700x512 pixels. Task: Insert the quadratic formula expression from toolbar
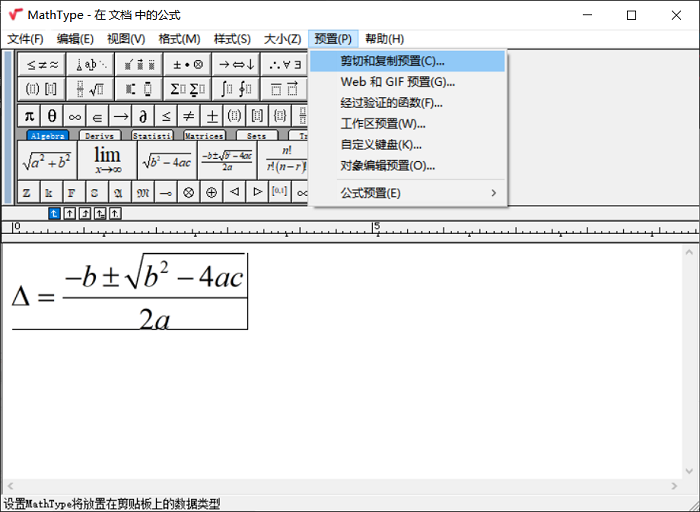pos(227,160)
